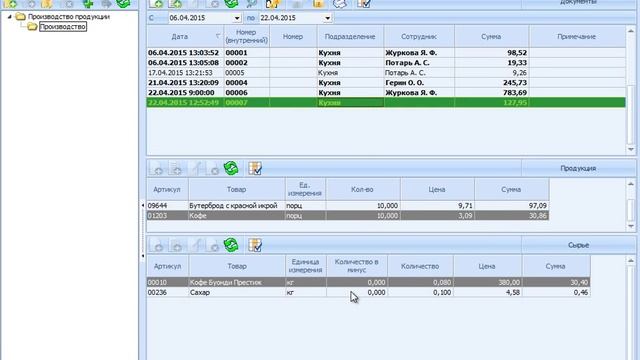
Task: Sort Сырье by Единица измерения header
Action: [306, 266]
